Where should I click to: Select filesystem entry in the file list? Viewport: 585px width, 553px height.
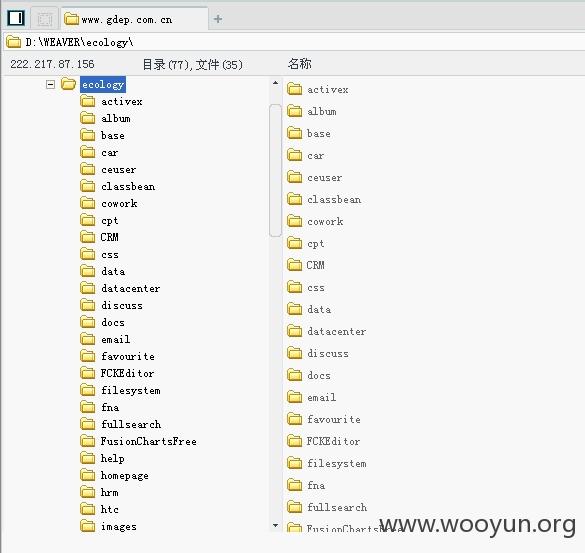point(337,463)
